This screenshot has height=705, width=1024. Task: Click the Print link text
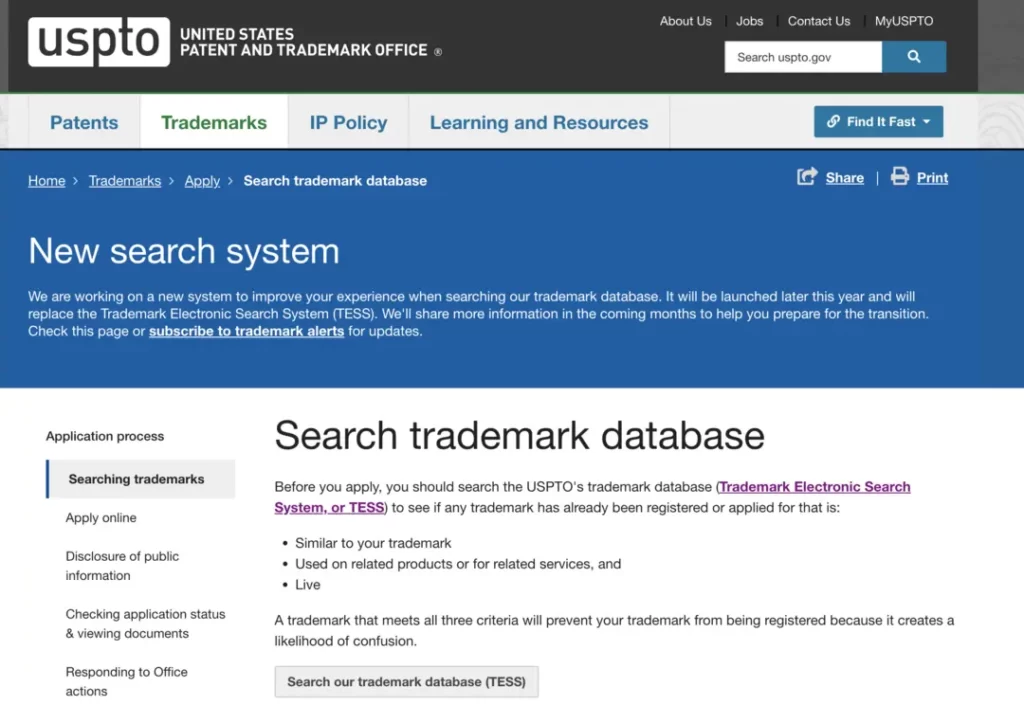[x=933, y=178]
